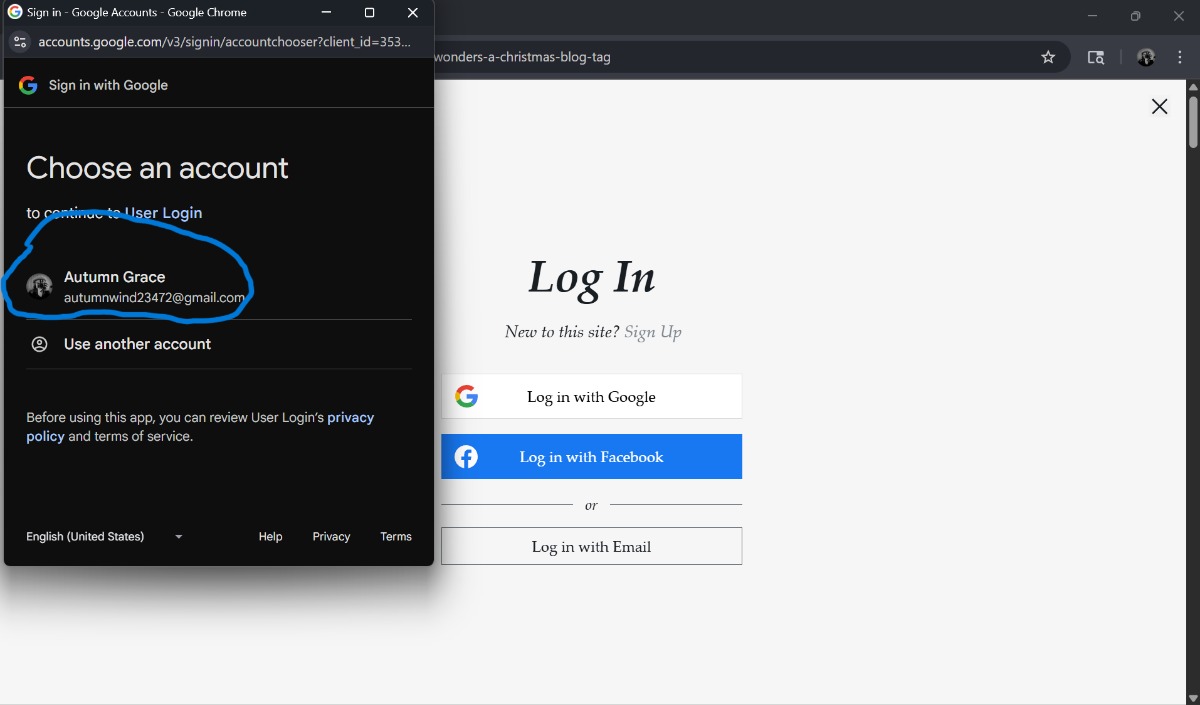1200x705 pixels.
Task: Click the Google logo beside Sign in with Google
Action: (28, 85)
